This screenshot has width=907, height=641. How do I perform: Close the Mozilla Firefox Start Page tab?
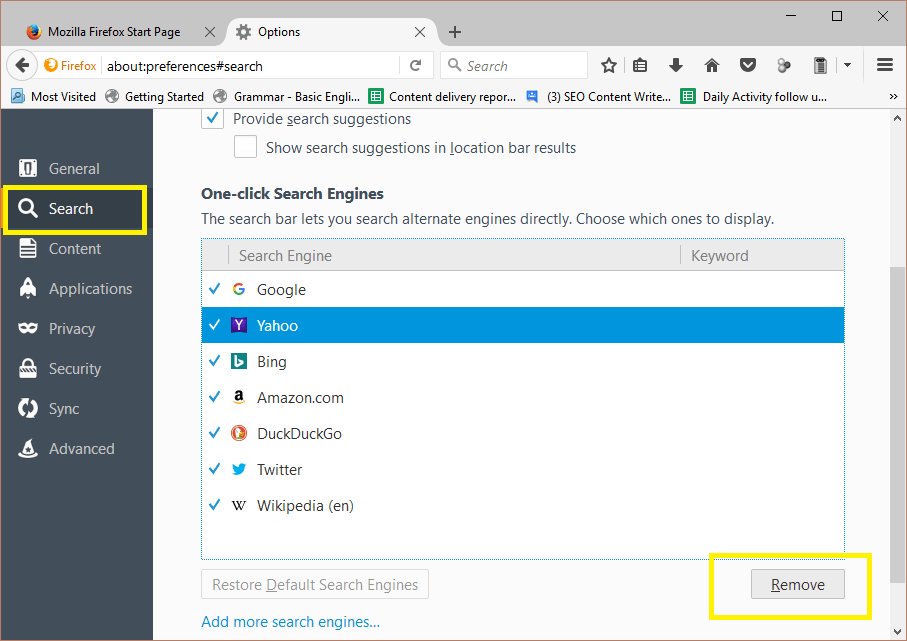pyautogui.click(x=210, y=32)
